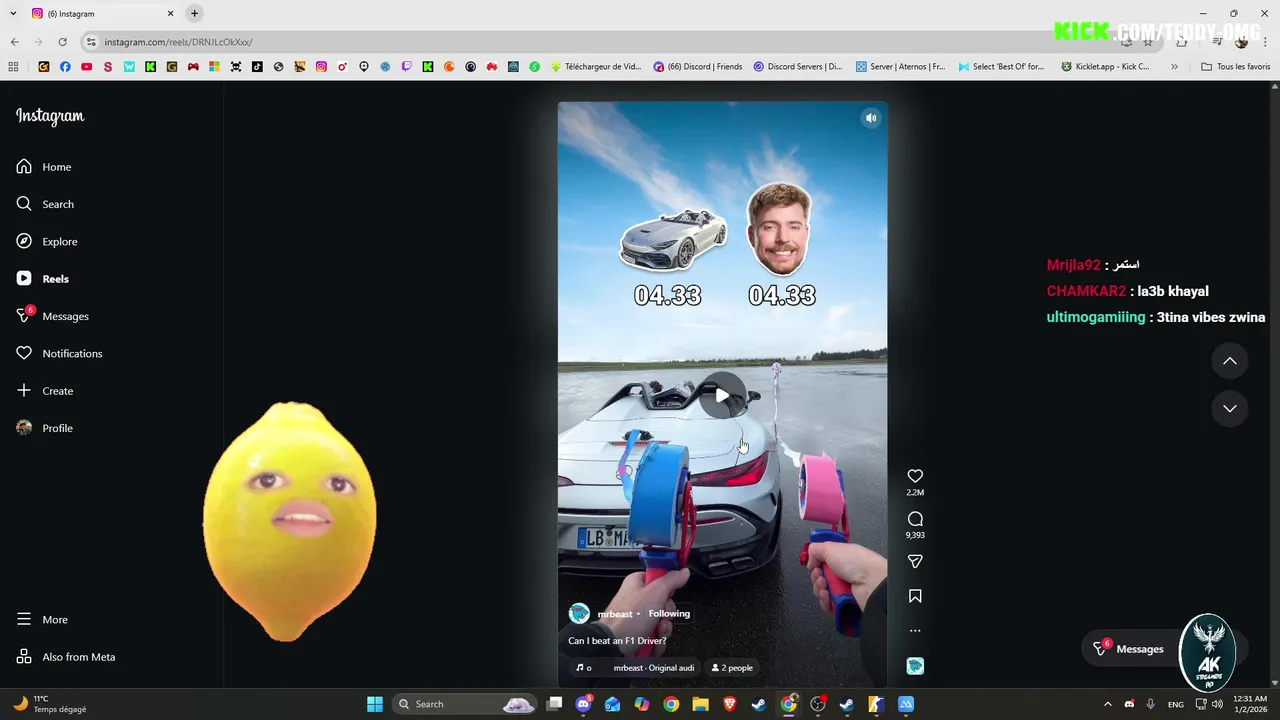The image size is (1280, 720).
Task: Open File Explorer from the taskbar
Action: [x=700, y=704]
